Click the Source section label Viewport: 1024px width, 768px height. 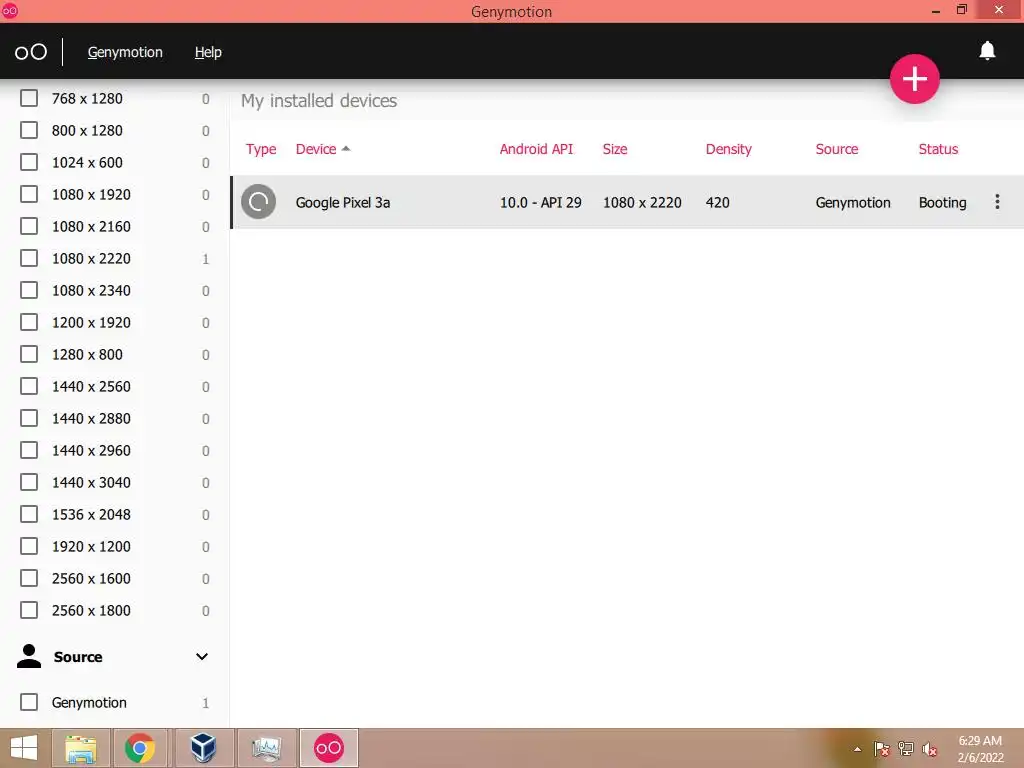78,657
